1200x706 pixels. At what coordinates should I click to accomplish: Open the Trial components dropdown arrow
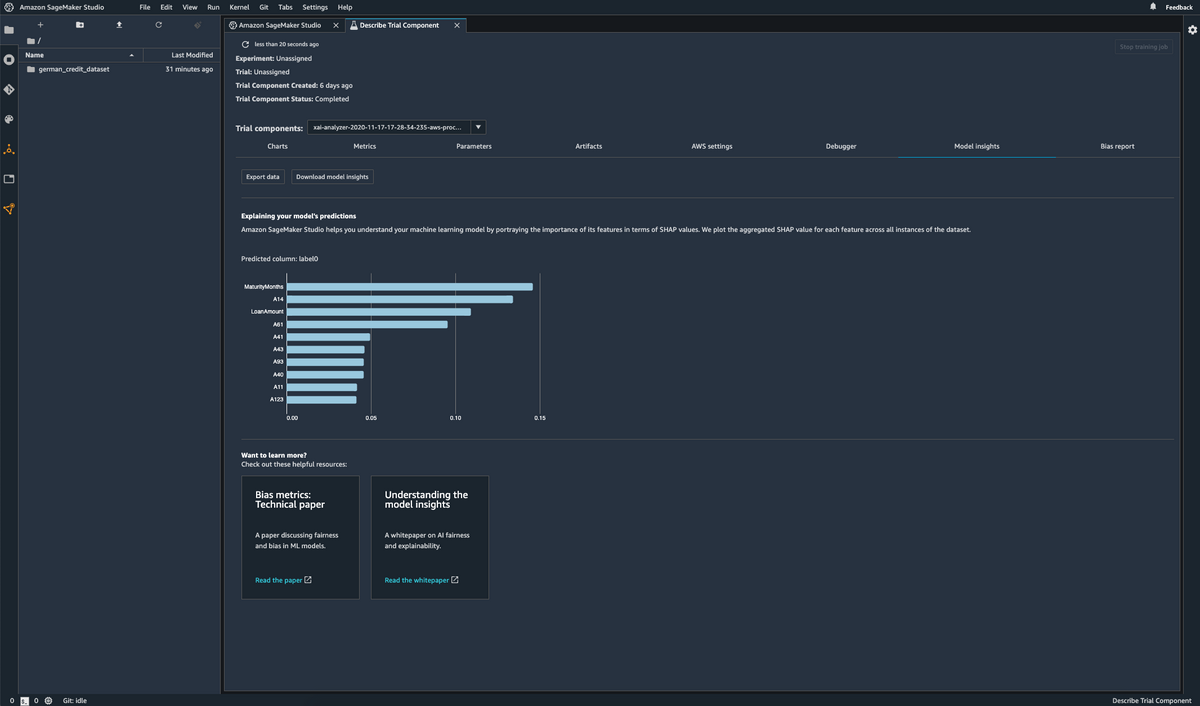click(x=478, y=128)
